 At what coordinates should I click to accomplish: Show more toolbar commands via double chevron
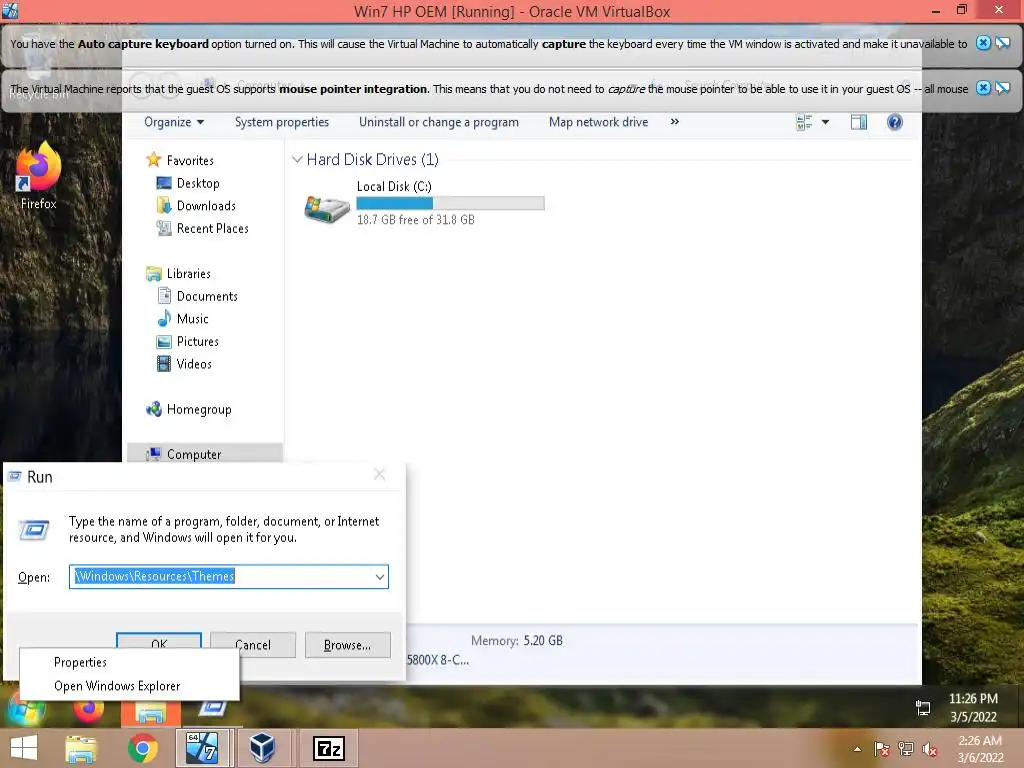675,121
